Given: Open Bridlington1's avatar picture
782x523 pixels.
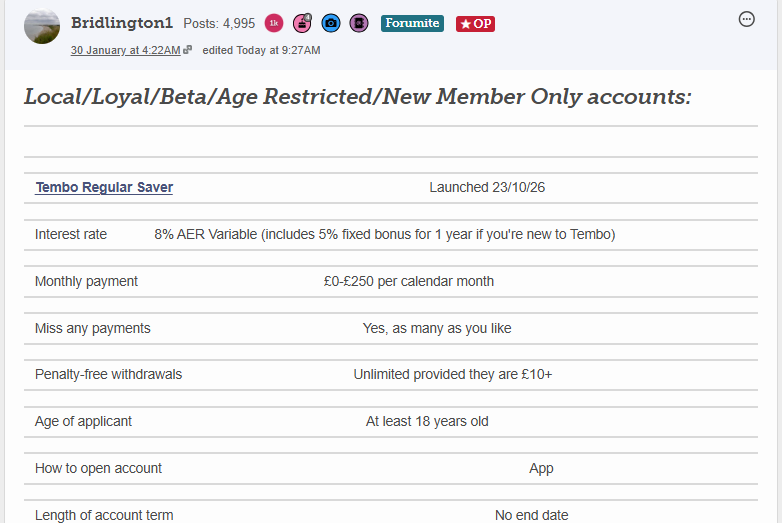Looking at the screenshot, I should [x=42, y=26].
